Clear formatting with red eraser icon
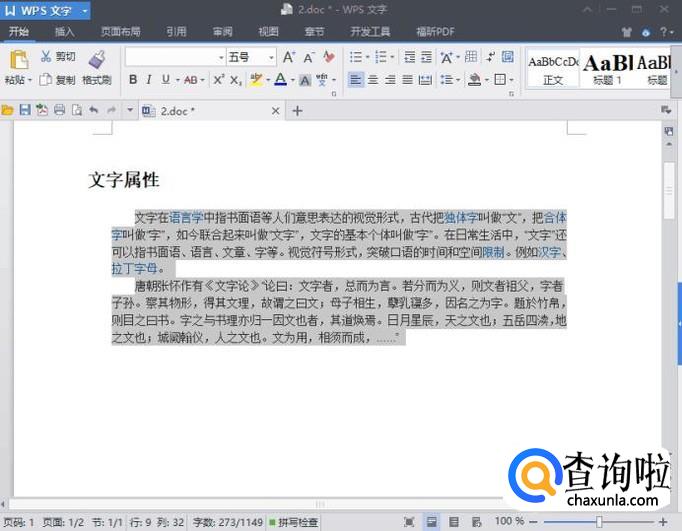 329,57
